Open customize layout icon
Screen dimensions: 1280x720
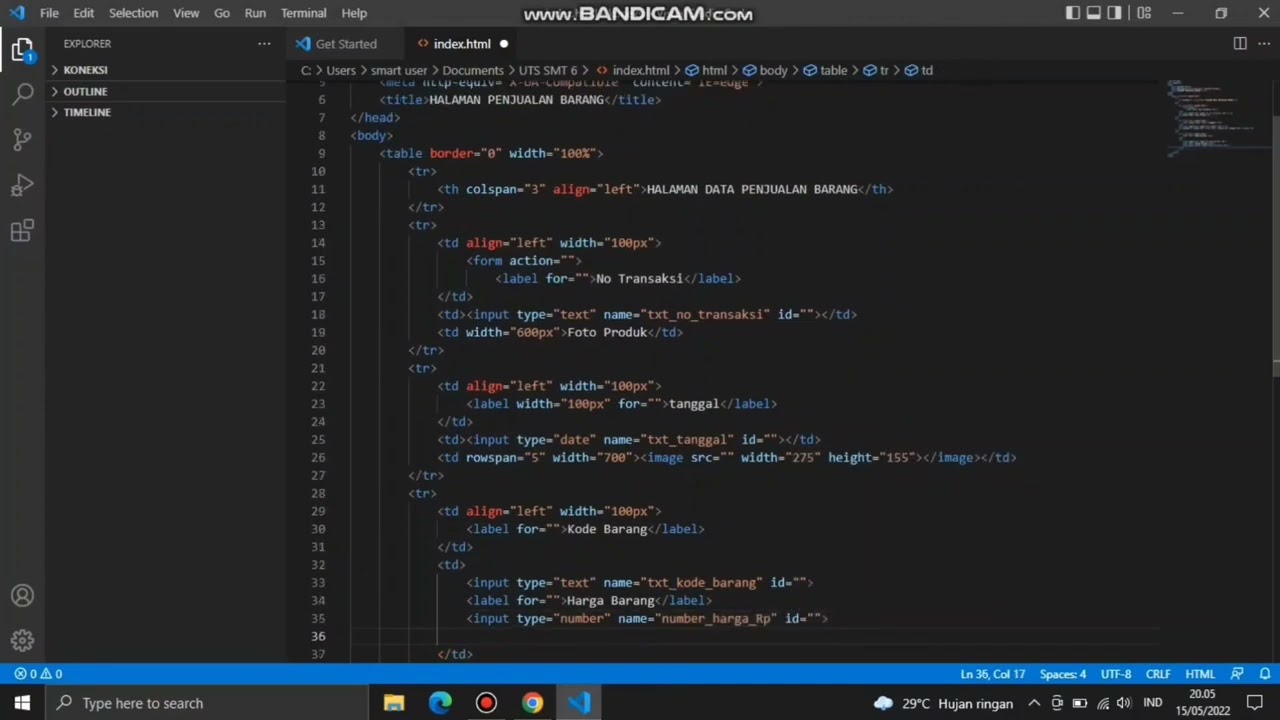(x=1144, y=13)
